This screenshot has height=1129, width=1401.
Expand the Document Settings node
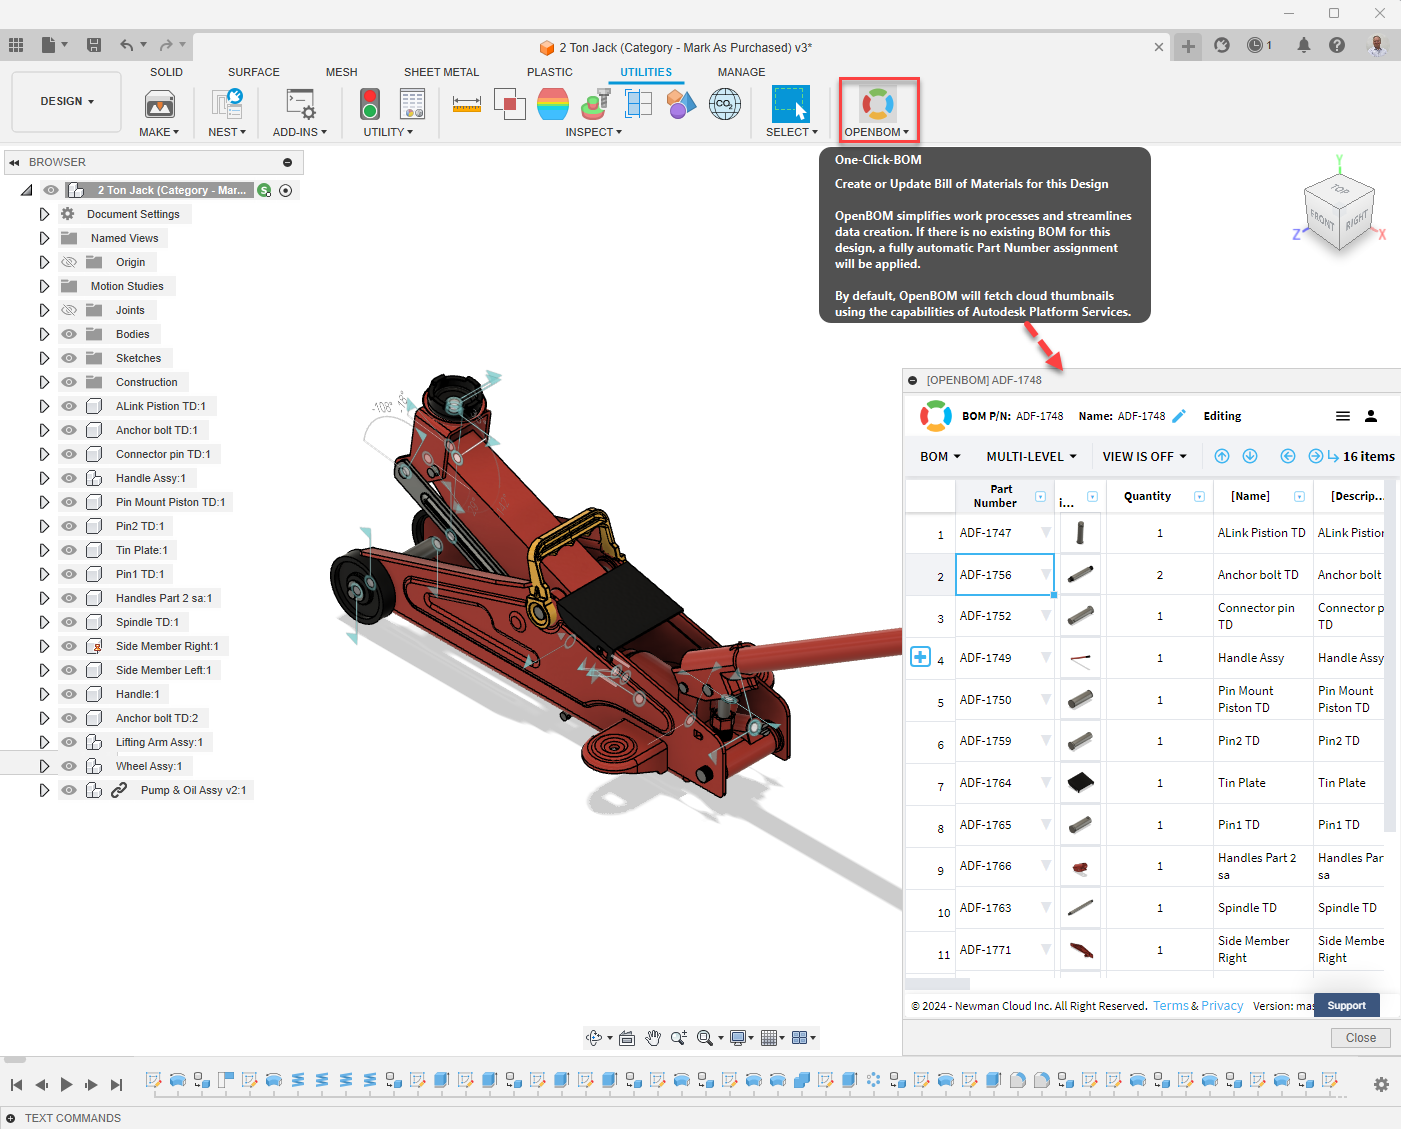[x=44, y=214]
